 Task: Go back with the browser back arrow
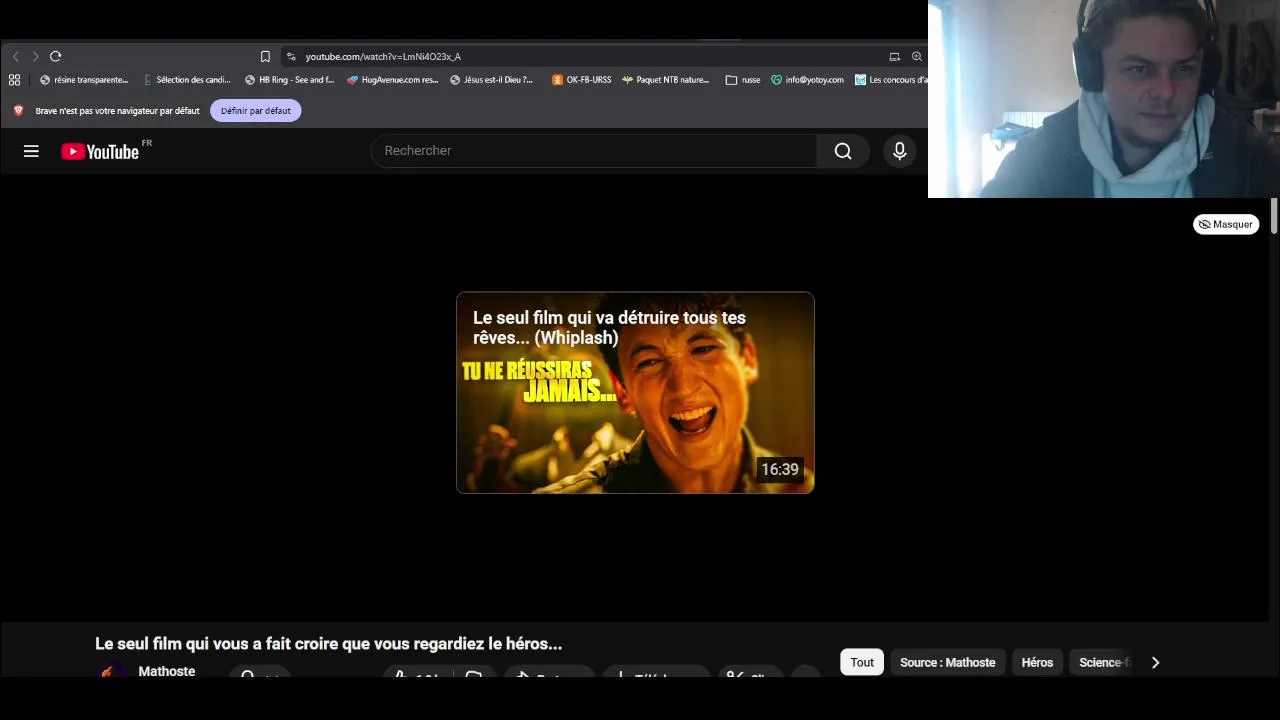tap(16, 56)
